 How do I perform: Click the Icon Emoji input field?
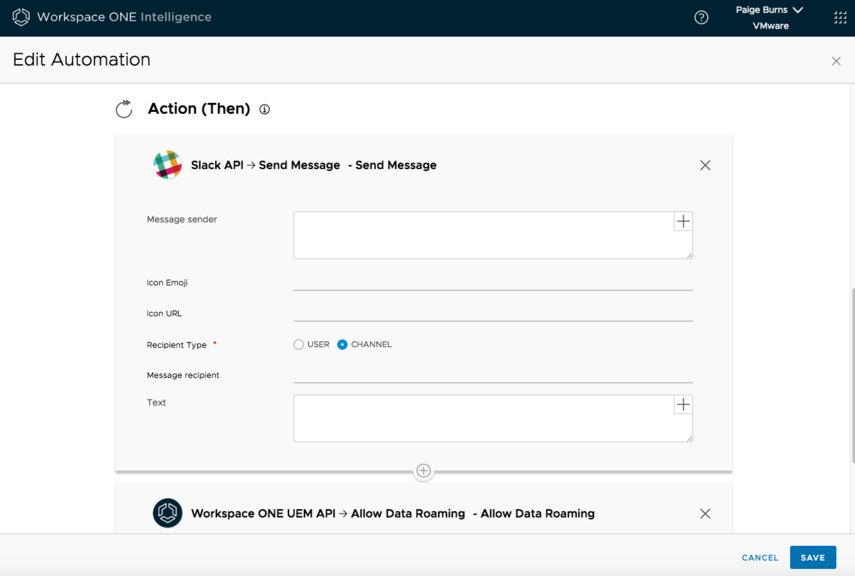coord(492,282)
